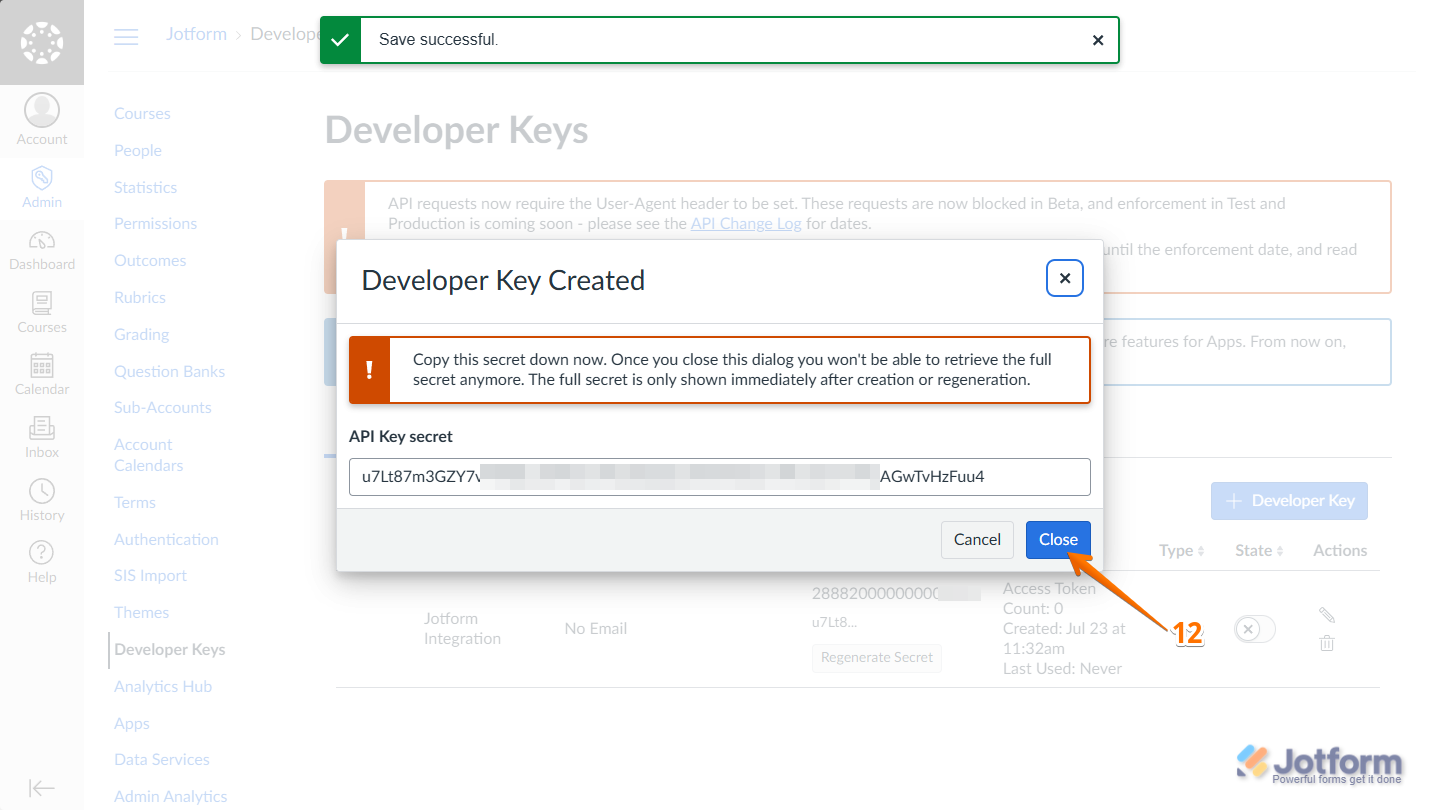Click the Cancel button in dialog

point(977,540)
